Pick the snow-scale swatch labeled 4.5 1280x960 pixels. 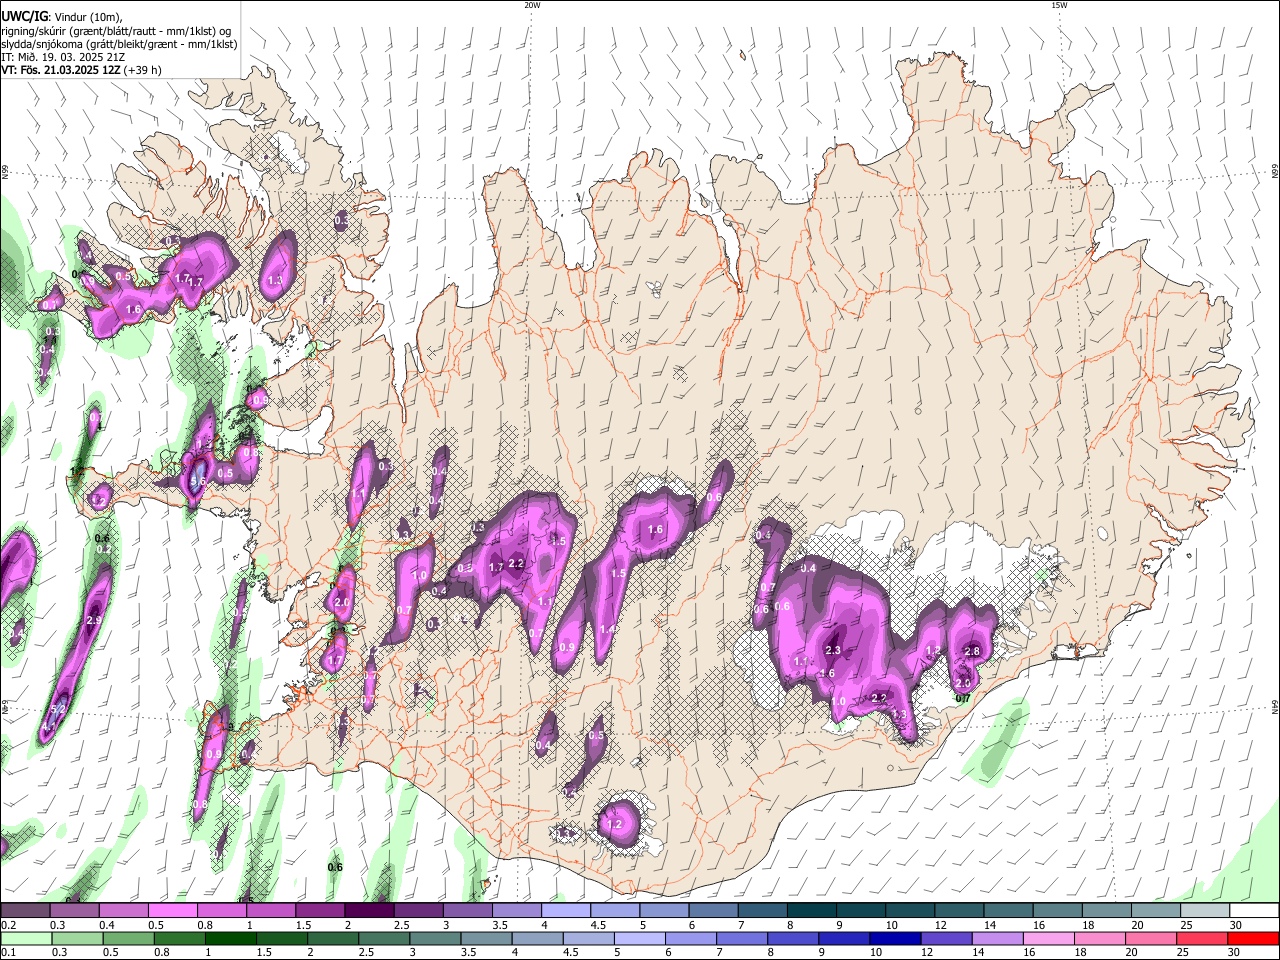pyautogui.click(x=615, y=911)
